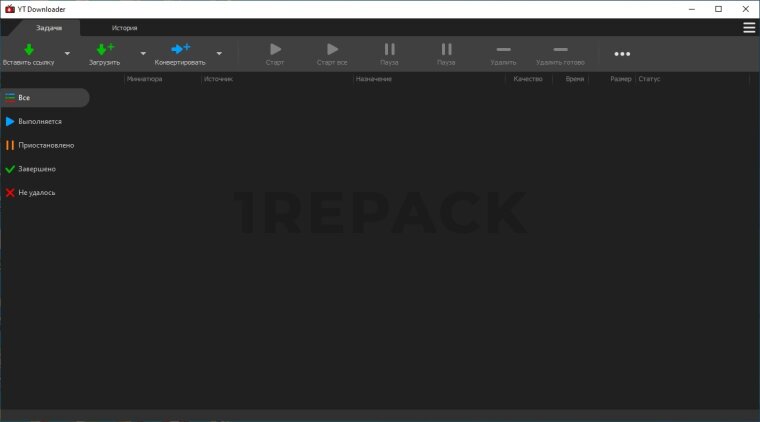Open the hamburger main menu
Image resolution: width=760 pixels, height=422 pixels.
coord(749,28)
